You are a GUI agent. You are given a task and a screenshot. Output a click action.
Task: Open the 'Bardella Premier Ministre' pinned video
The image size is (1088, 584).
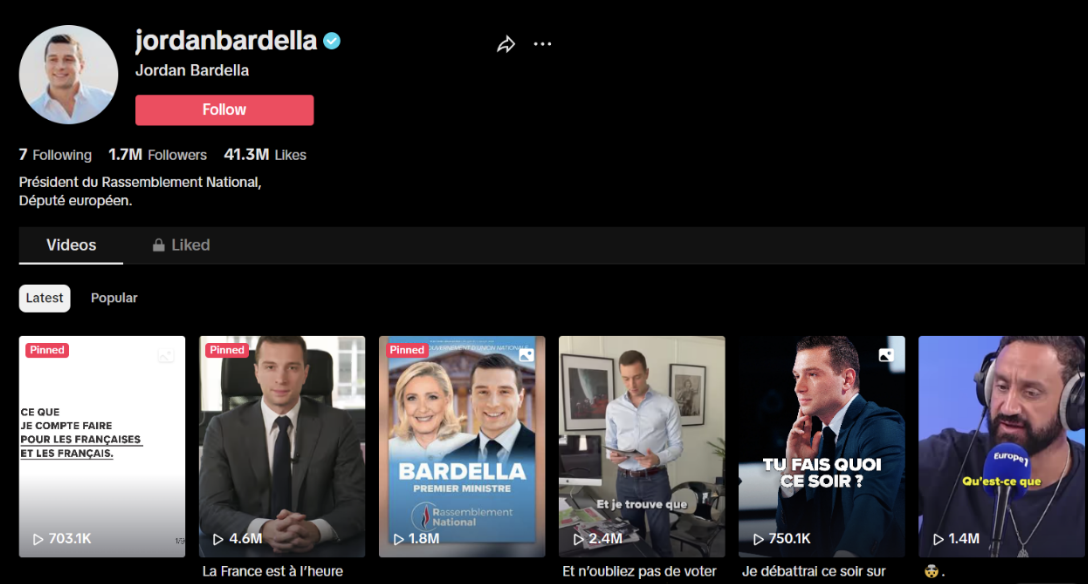pos(462,447)
